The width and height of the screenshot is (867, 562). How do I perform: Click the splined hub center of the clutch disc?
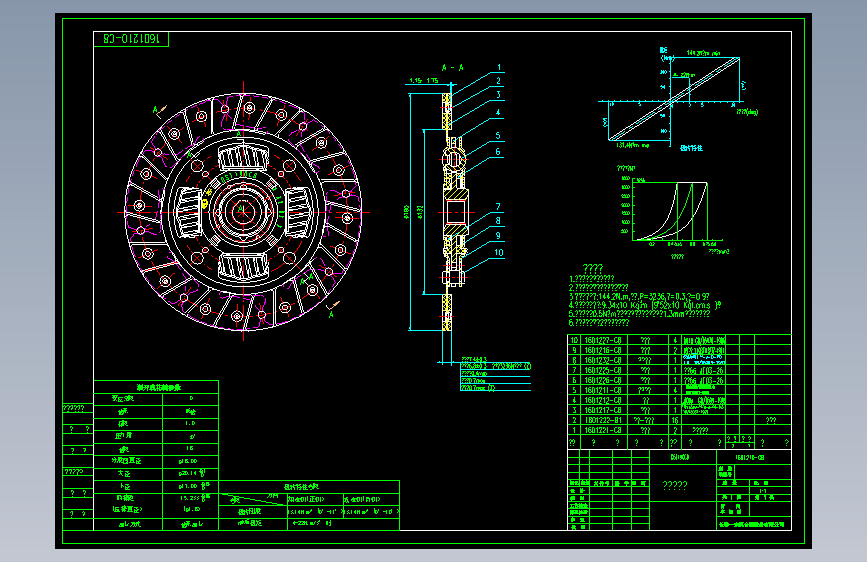click(x=243, y=212)
